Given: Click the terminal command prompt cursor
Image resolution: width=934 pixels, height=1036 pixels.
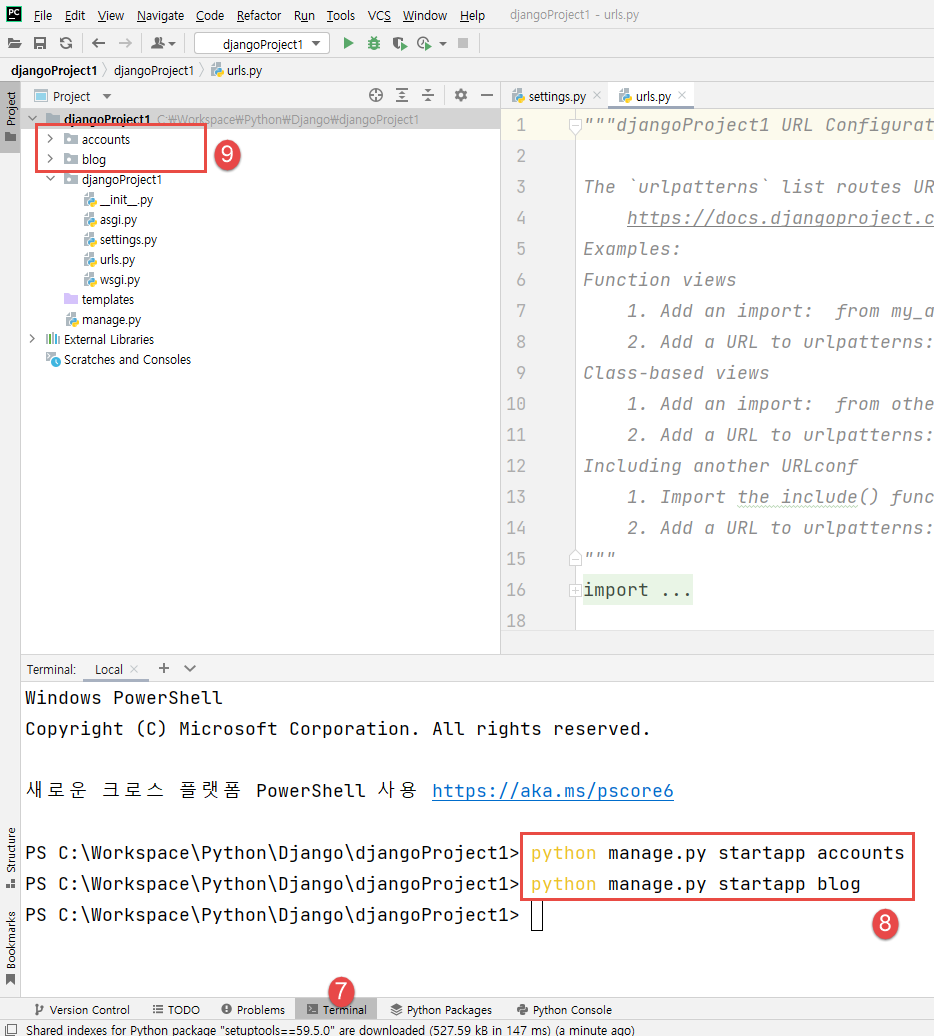Looking at the screenshot, I should point(537,916).
